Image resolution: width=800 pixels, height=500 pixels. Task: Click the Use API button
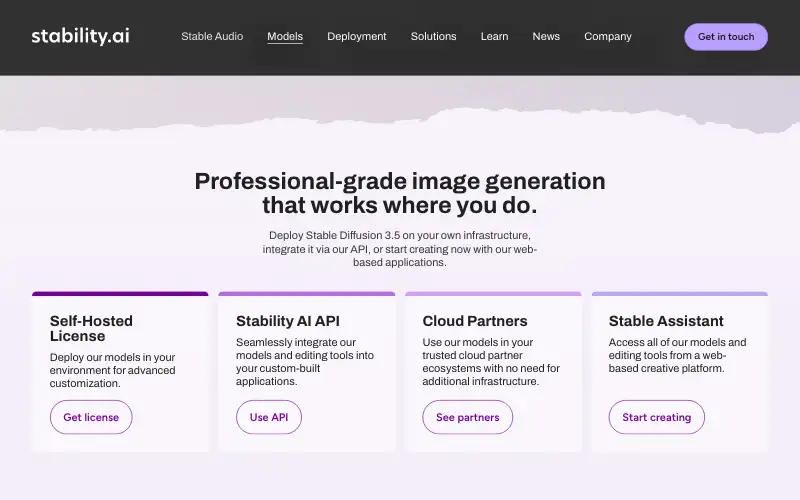pyautogui.click(x=269, y=417)
